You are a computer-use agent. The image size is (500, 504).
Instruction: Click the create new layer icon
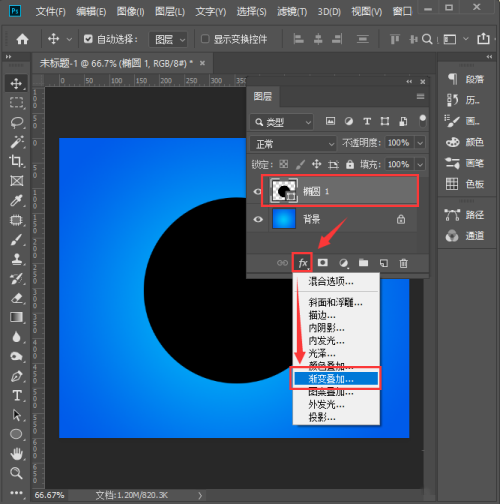point(384,263)
